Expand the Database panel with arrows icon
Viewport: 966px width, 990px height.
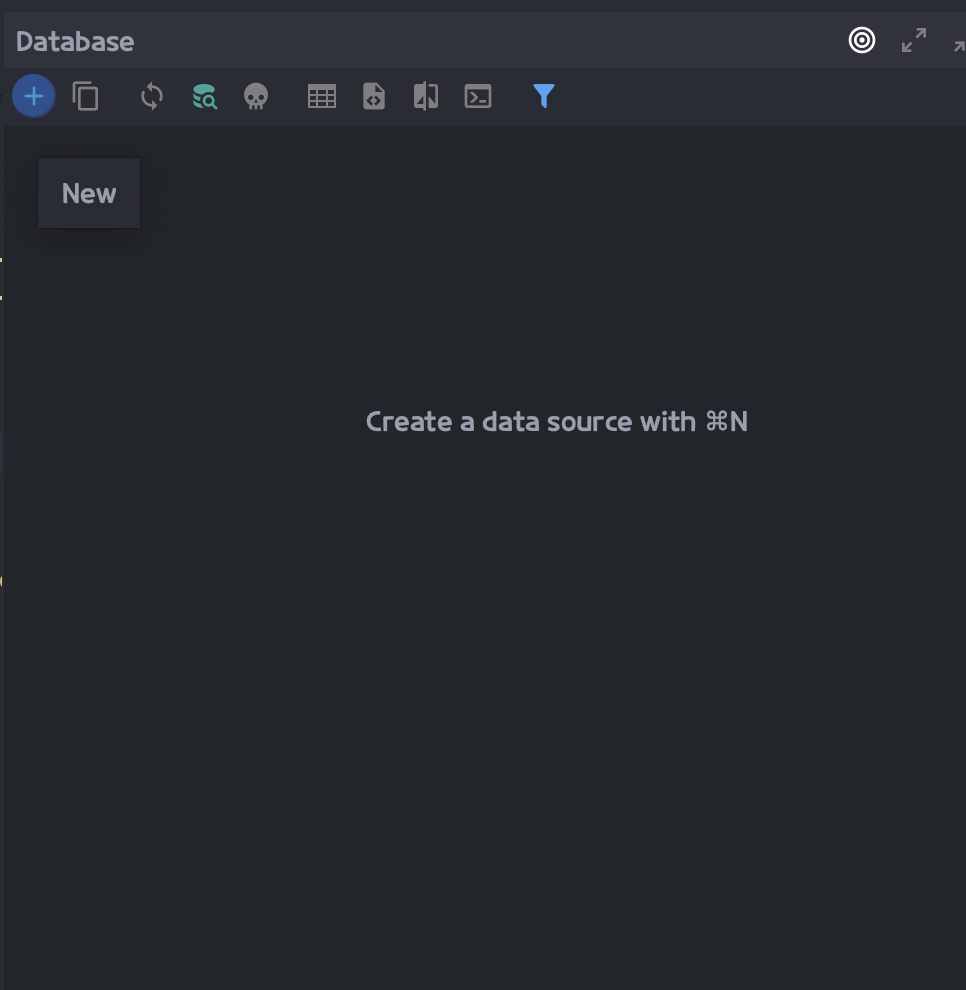tap(914, 40)
